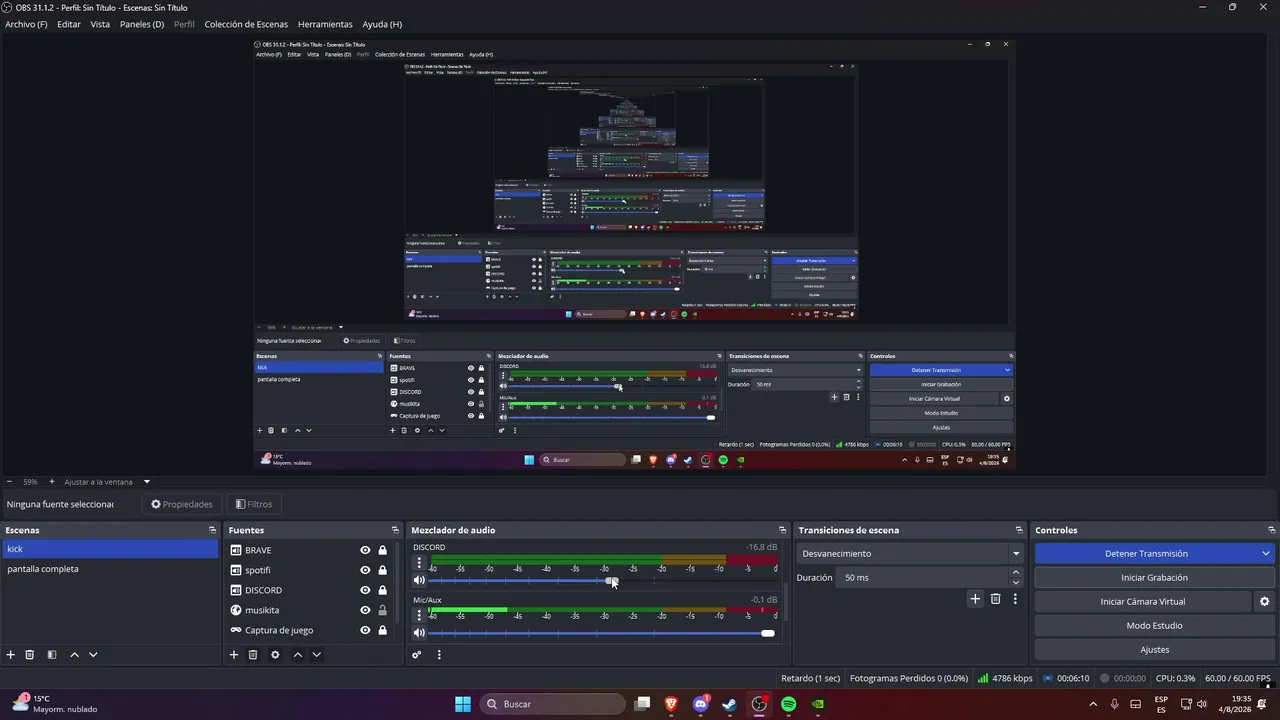Remove the scene transition with the trash icon
Image resolution: width=1280 pixels, height=720 pixels.
pos(995,599)
